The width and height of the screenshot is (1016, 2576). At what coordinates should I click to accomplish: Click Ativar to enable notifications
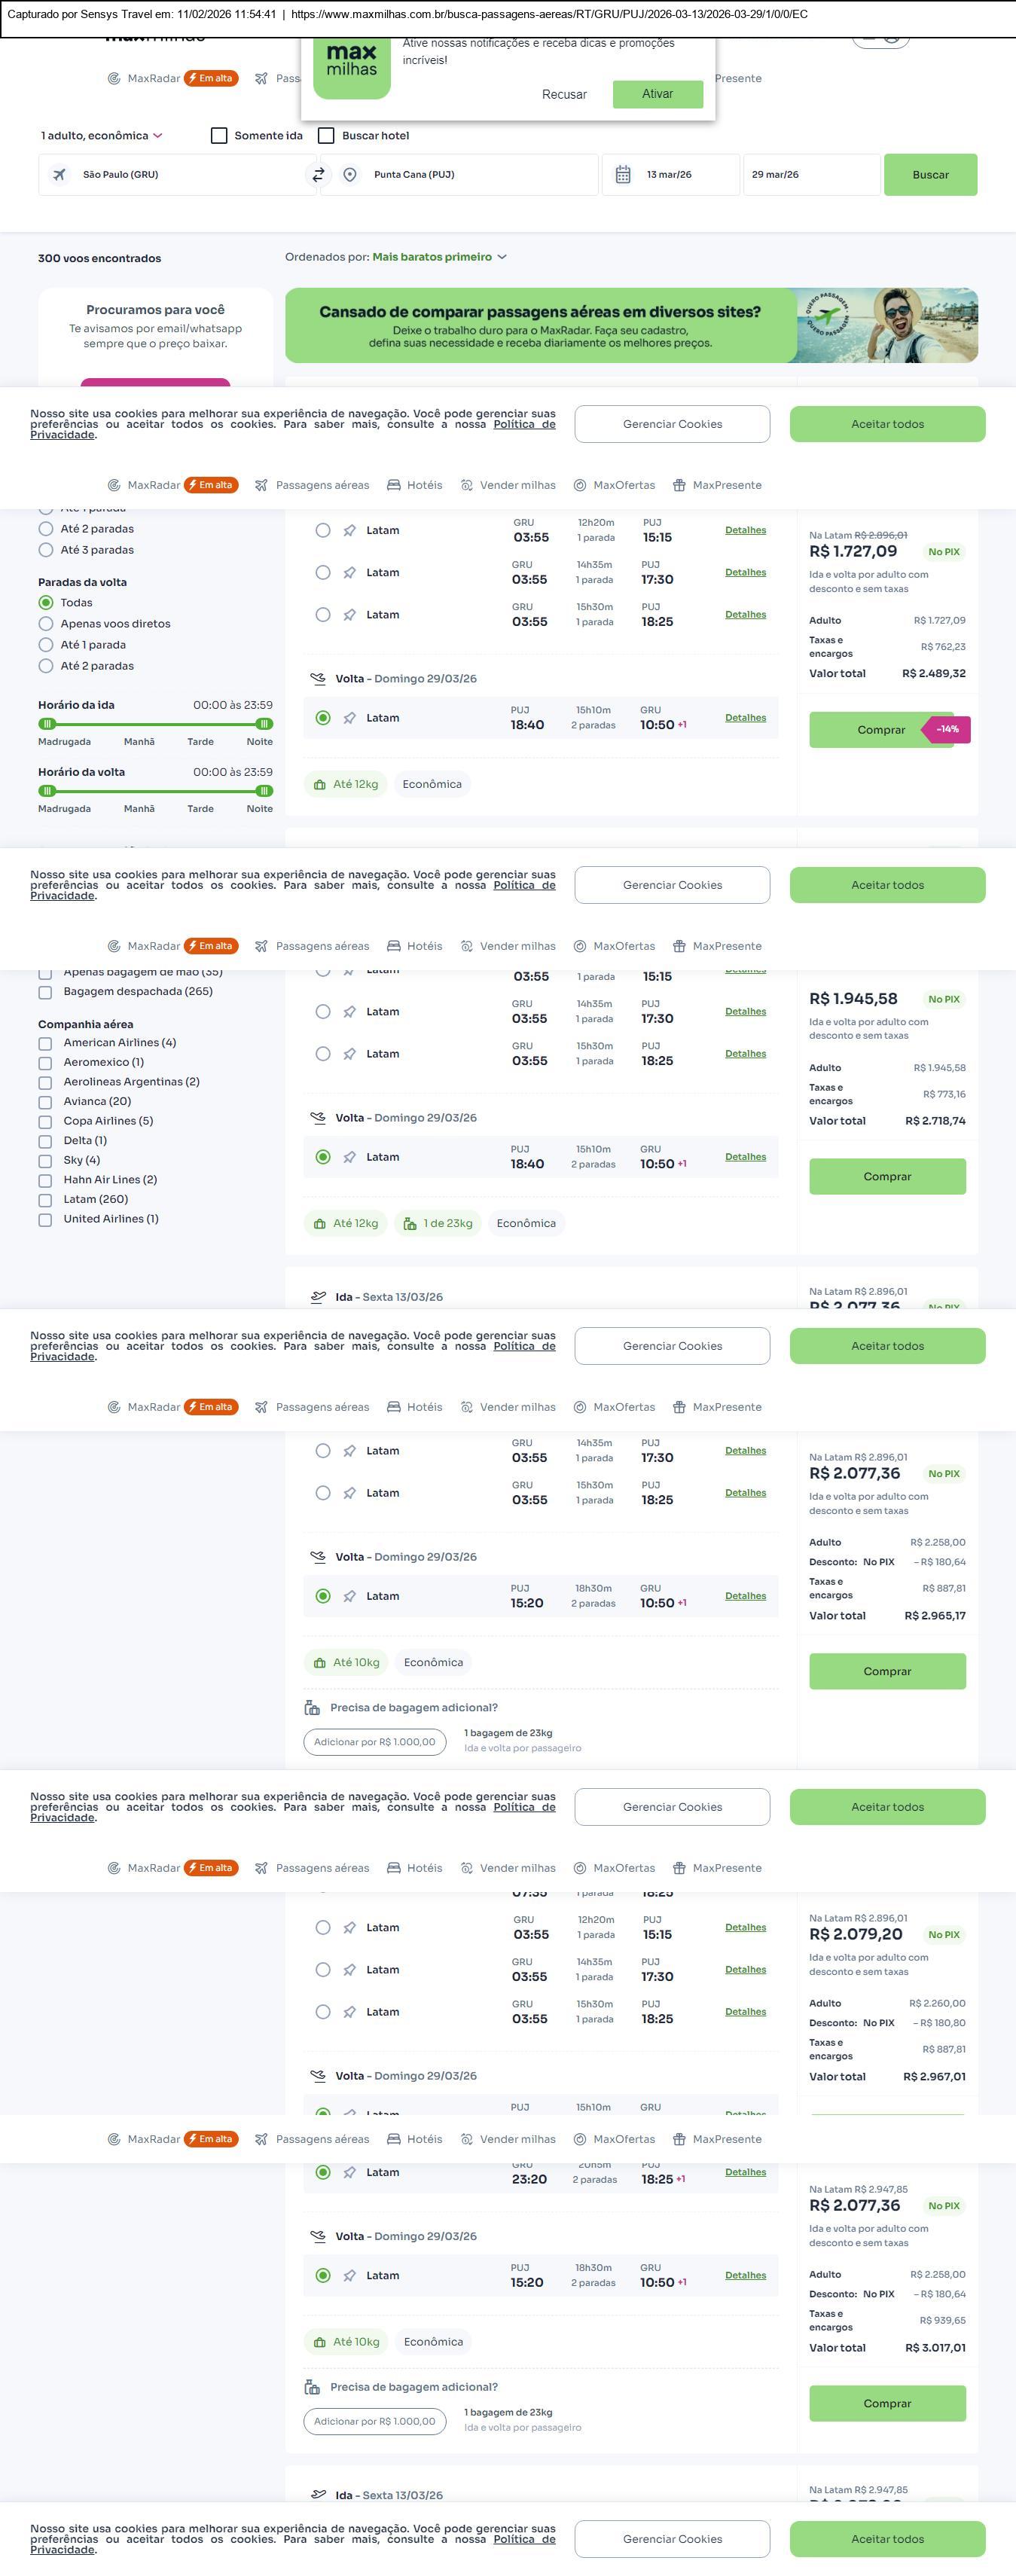tap(657, 94)
